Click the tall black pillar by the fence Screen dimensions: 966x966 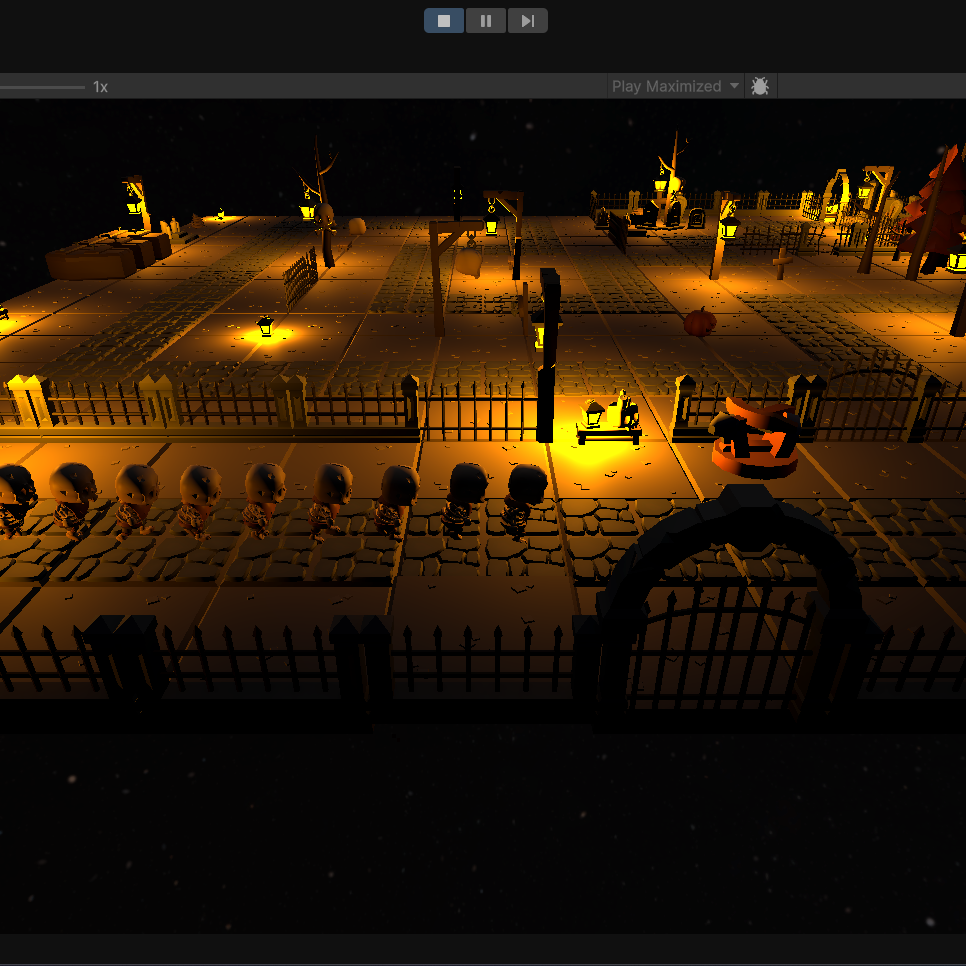tap(547, 355)
